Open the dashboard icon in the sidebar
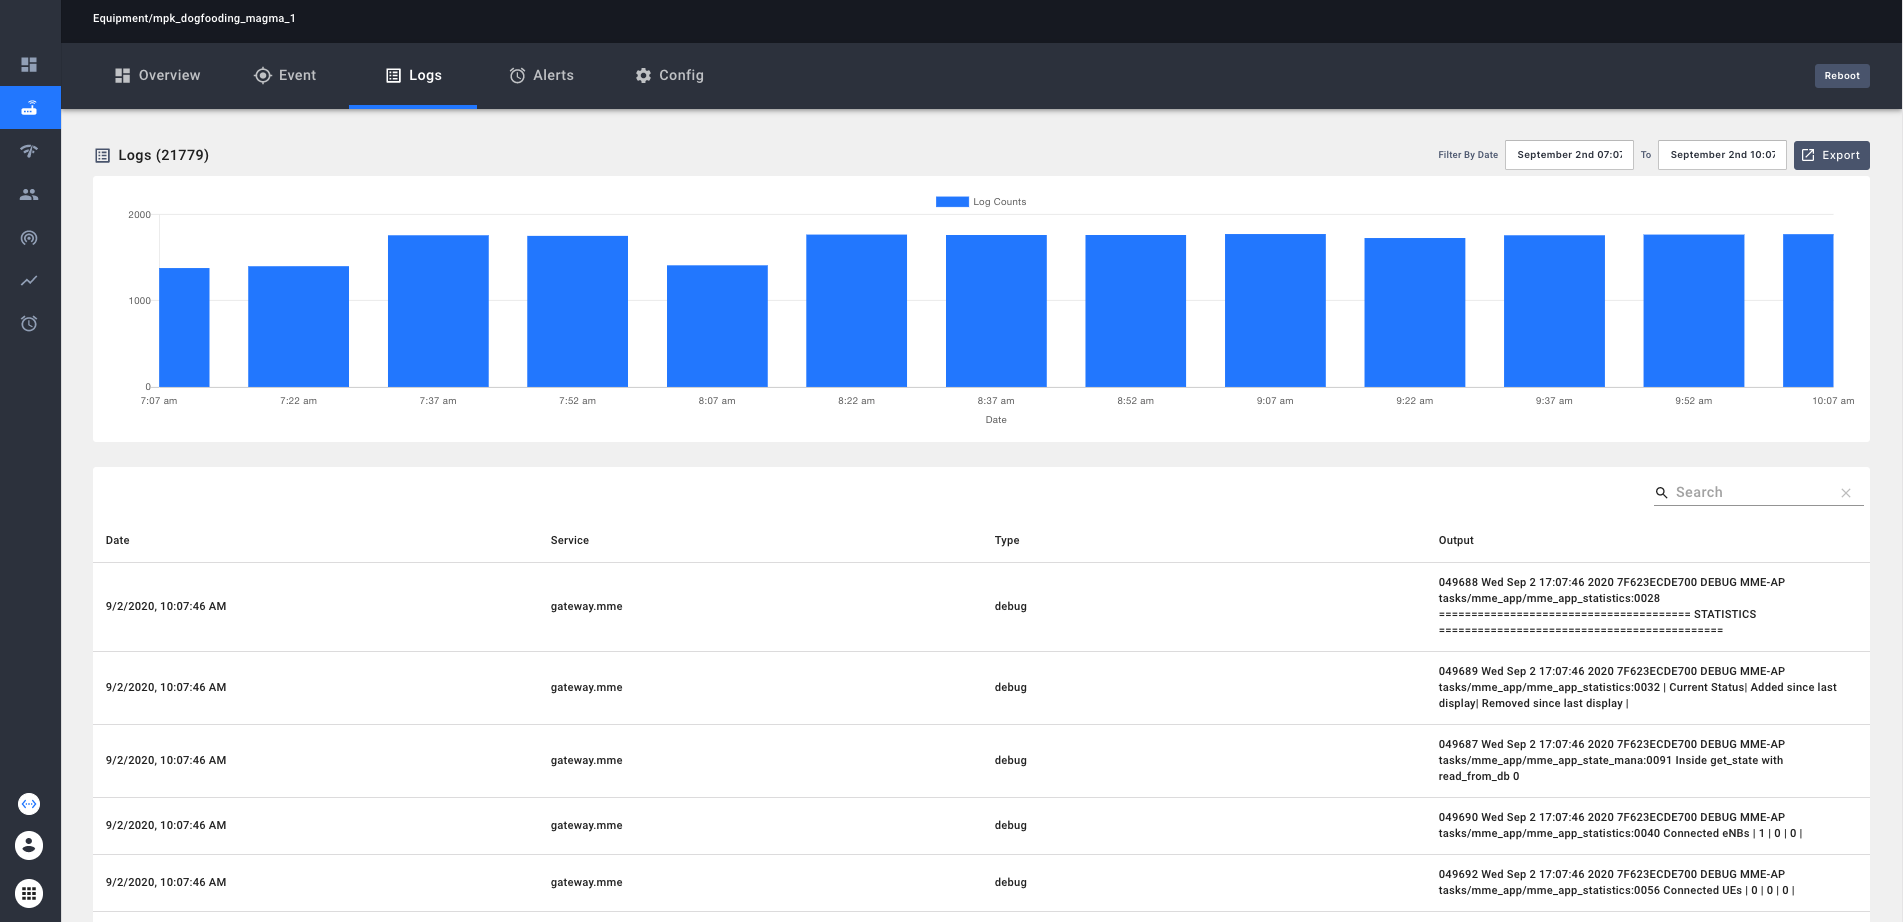The image size is (1903, 922). [x=29, y=65]
